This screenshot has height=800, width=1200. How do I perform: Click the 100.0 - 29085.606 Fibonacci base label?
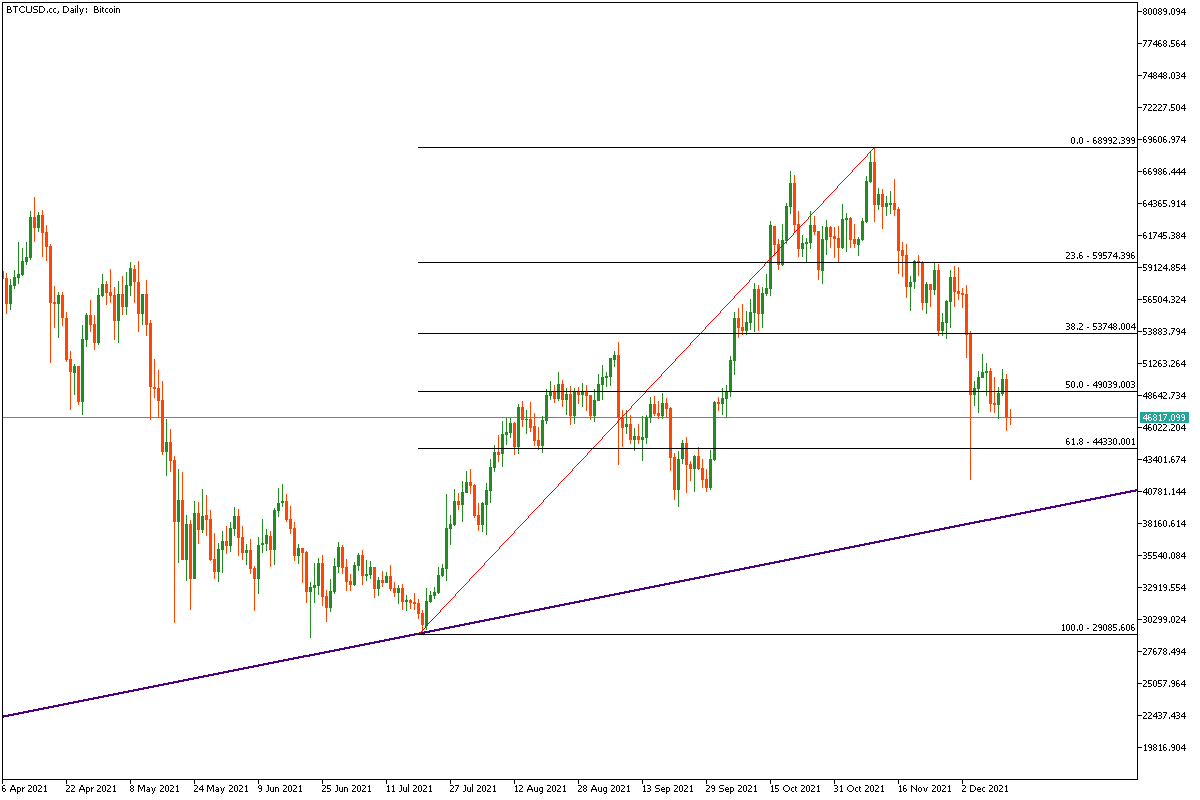(1097, 628)
